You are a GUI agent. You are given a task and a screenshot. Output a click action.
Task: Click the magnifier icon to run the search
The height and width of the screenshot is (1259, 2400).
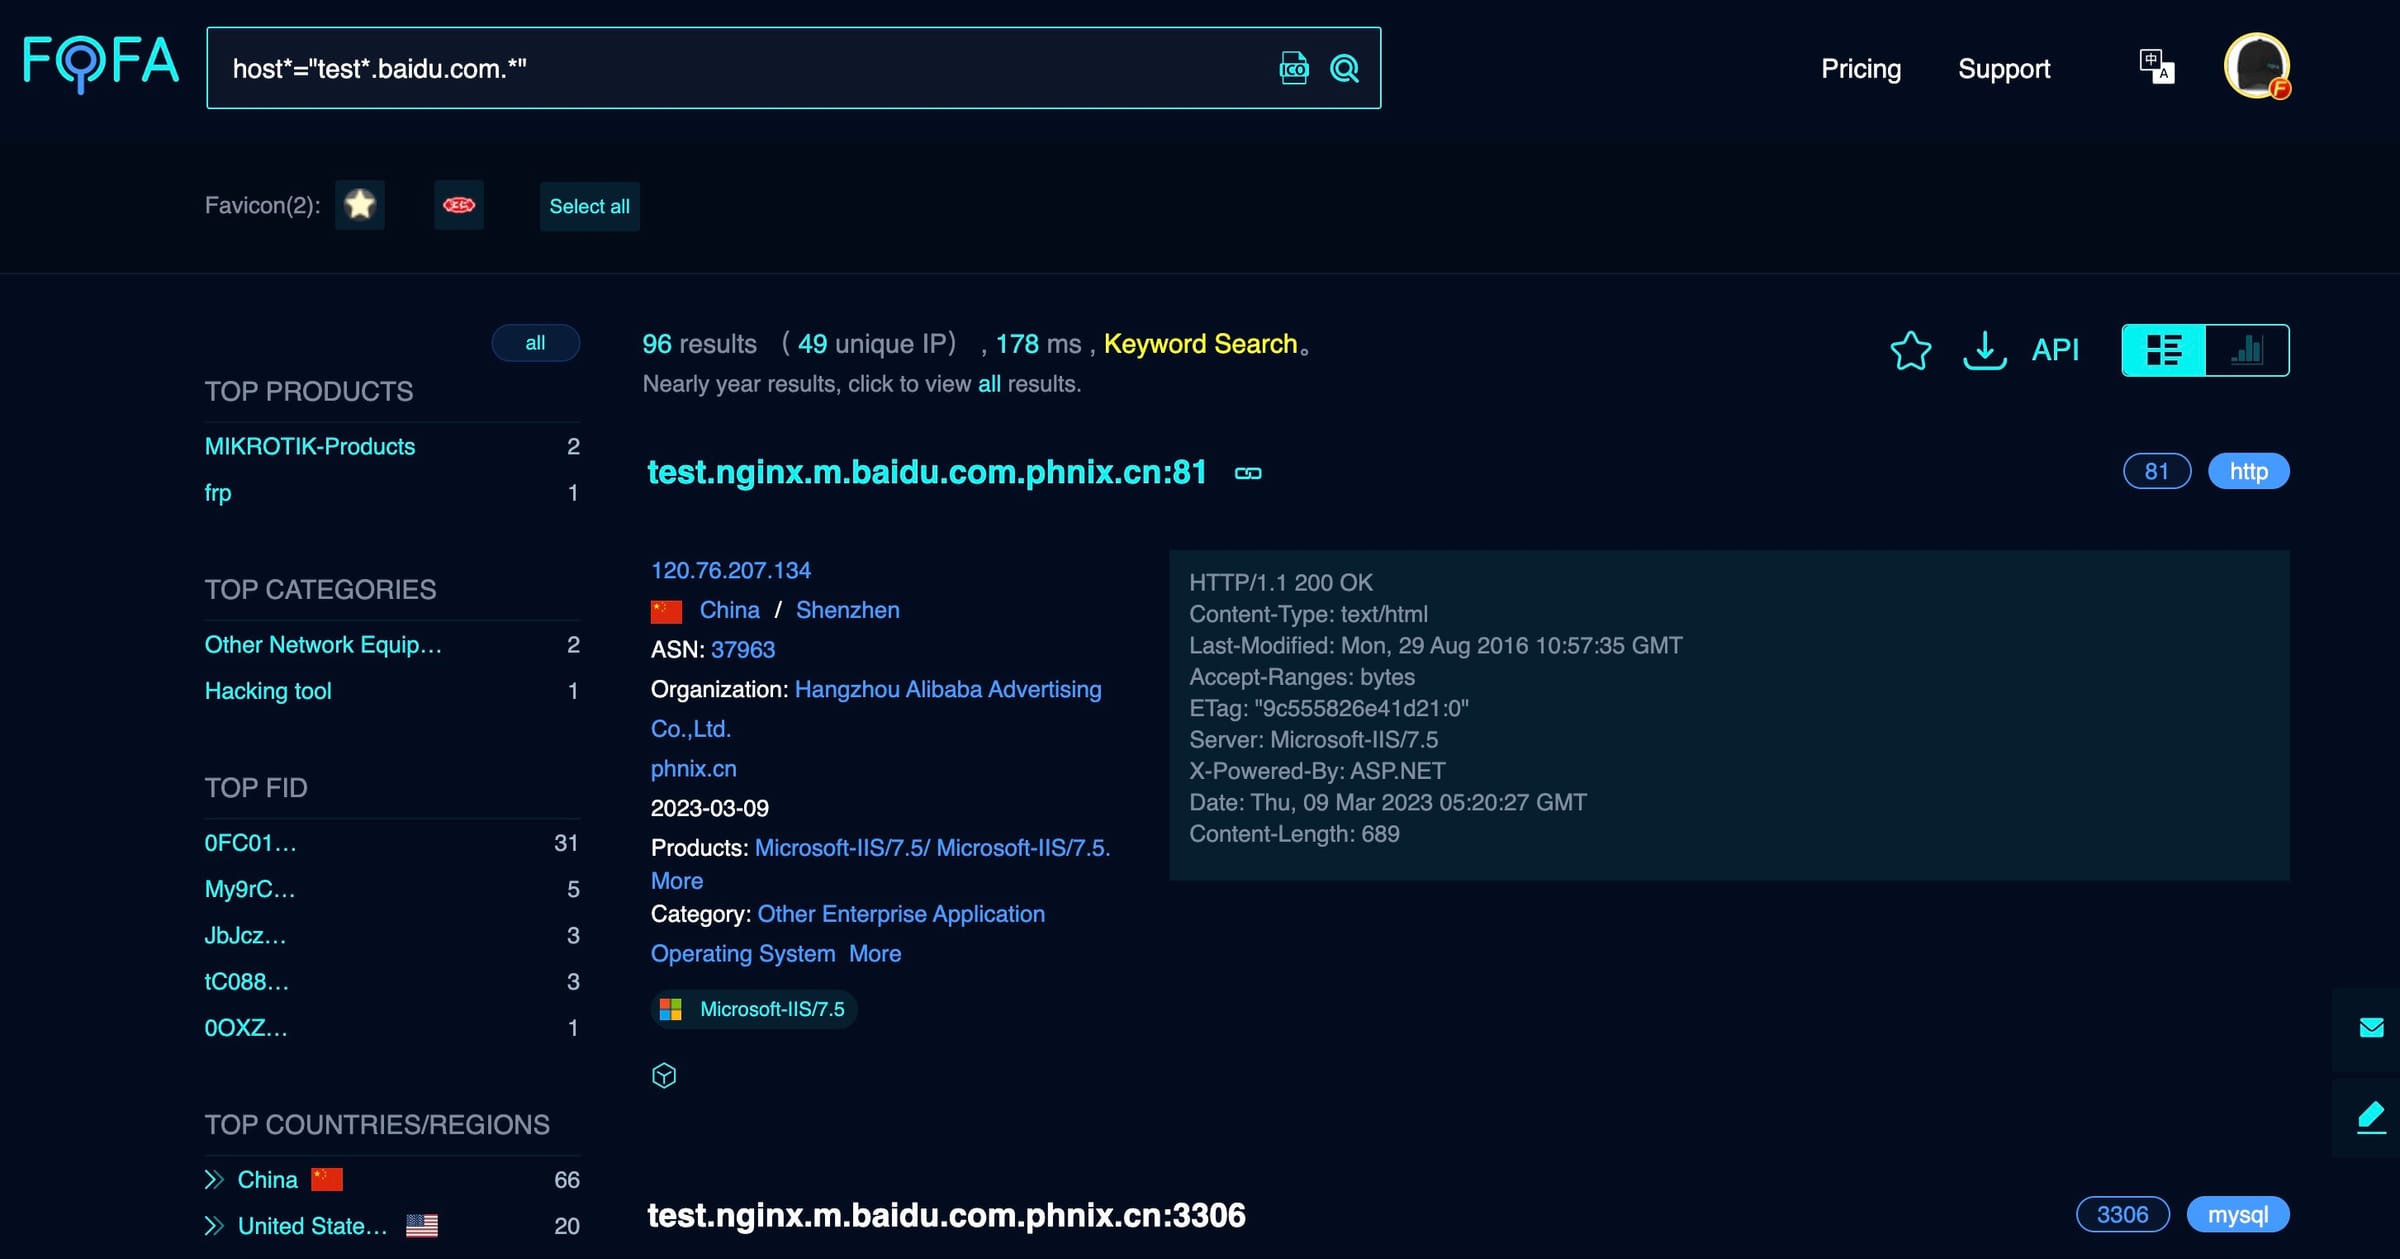tap(1345, 68)
